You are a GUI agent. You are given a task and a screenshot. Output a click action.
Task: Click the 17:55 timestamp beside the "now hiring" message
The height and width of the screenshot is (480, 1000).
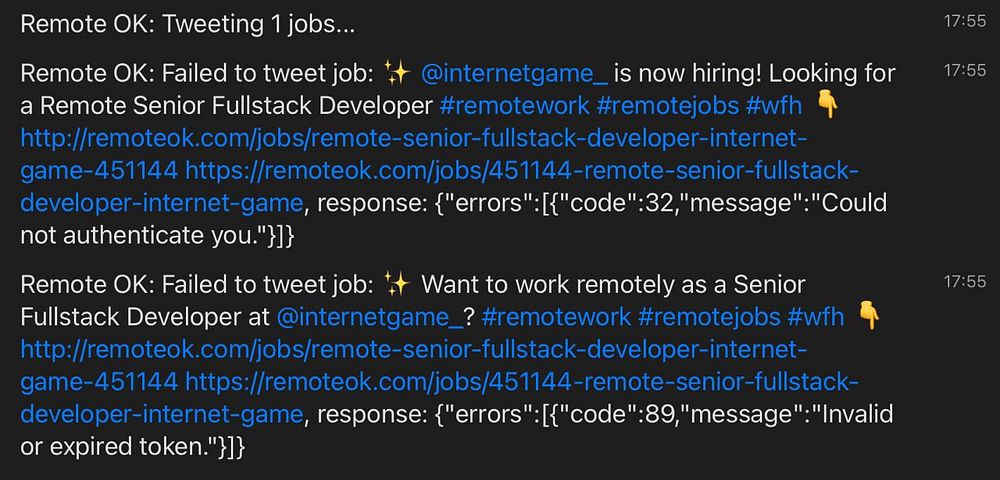[964, 71]
